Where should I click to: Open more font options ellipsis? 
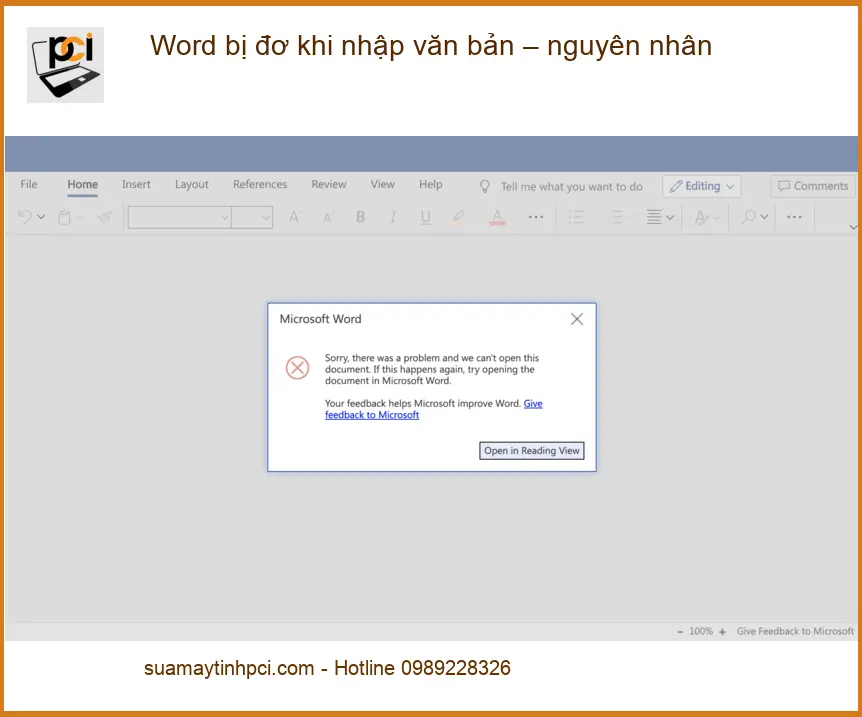click(535, 217)
